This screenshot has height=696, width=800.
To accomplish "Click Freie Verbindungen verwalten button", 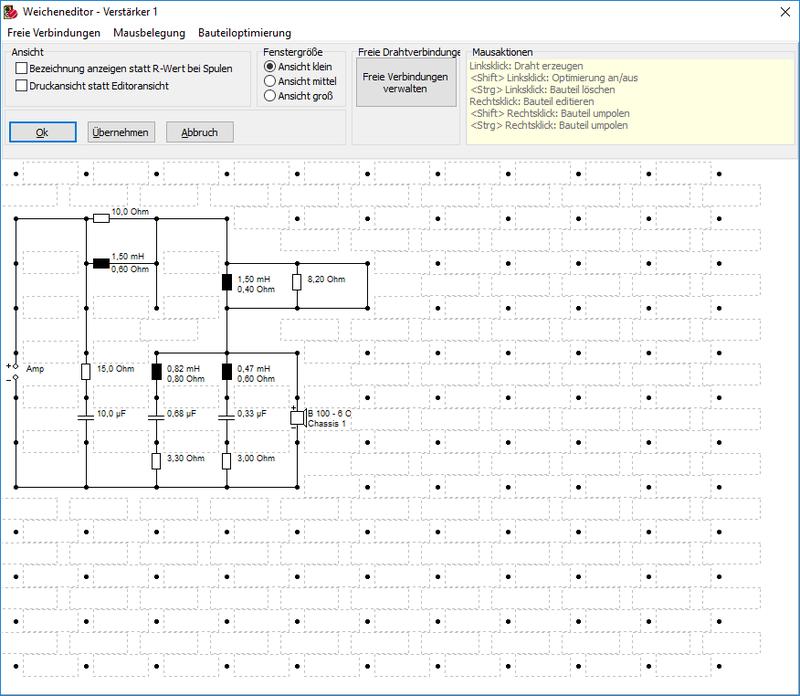I will point(405,82).
